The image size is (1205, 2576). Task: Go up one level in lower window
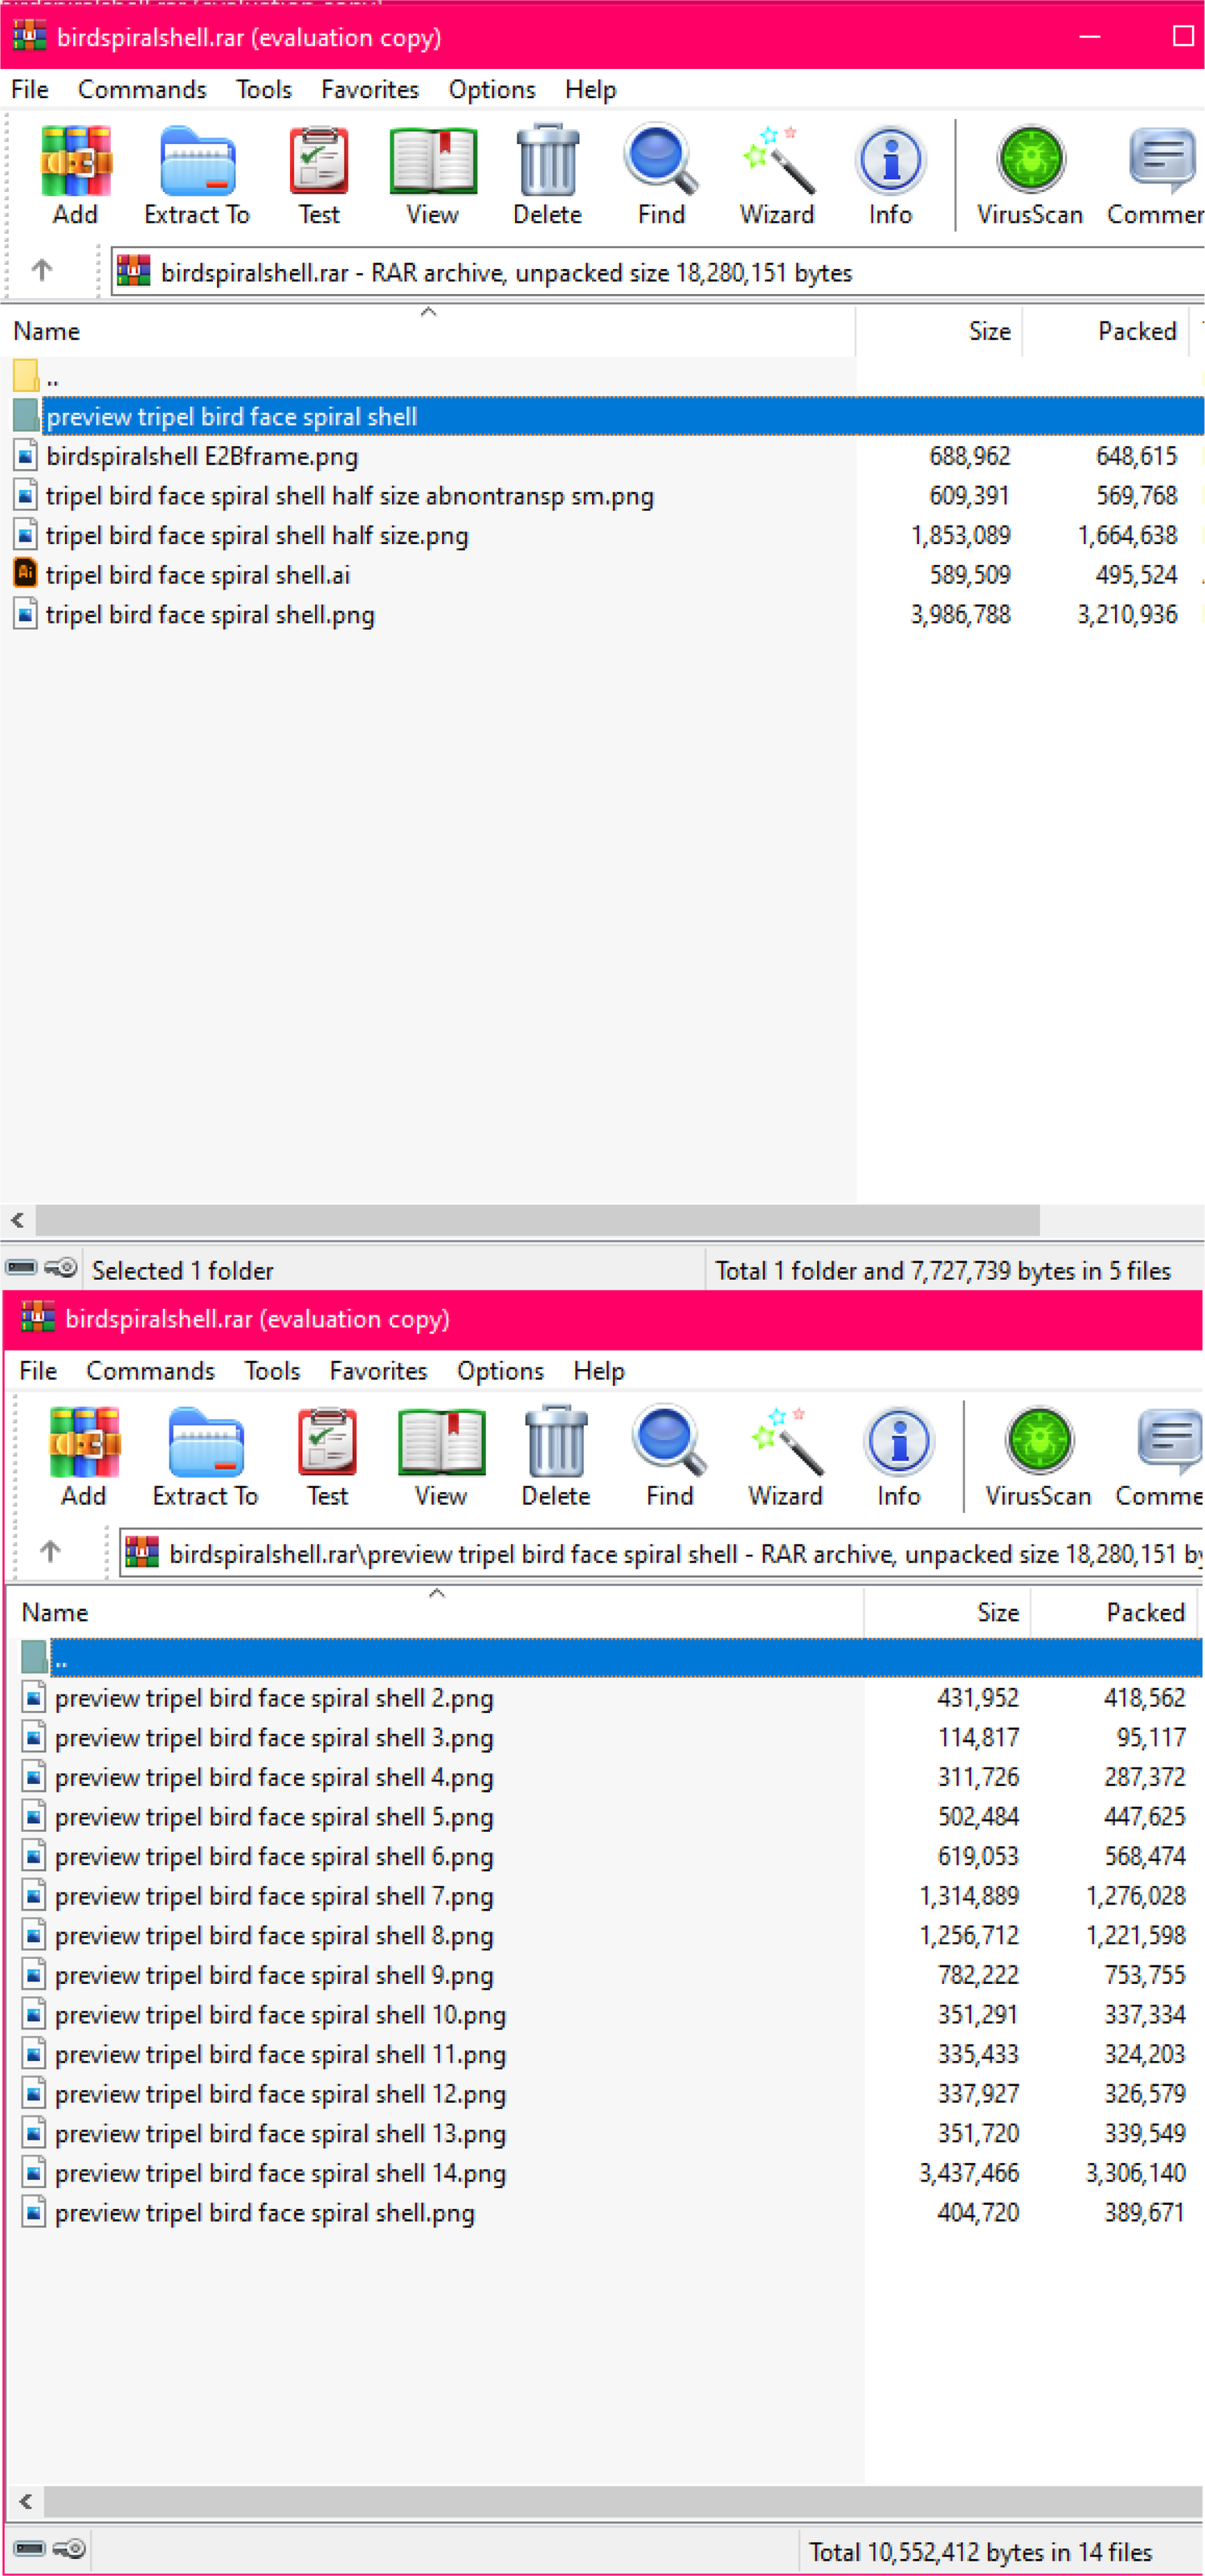point(50,1551)
